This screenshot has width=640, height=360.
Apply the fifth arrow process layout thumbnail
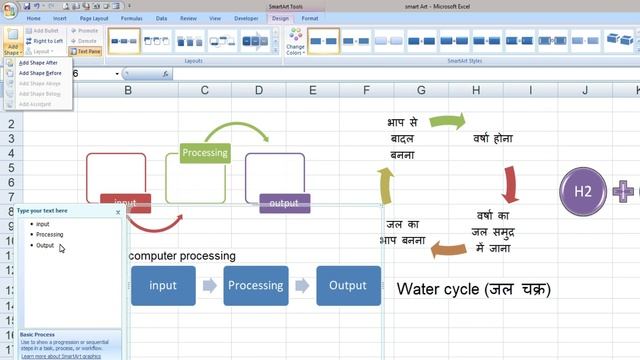(x=255, y=41)
